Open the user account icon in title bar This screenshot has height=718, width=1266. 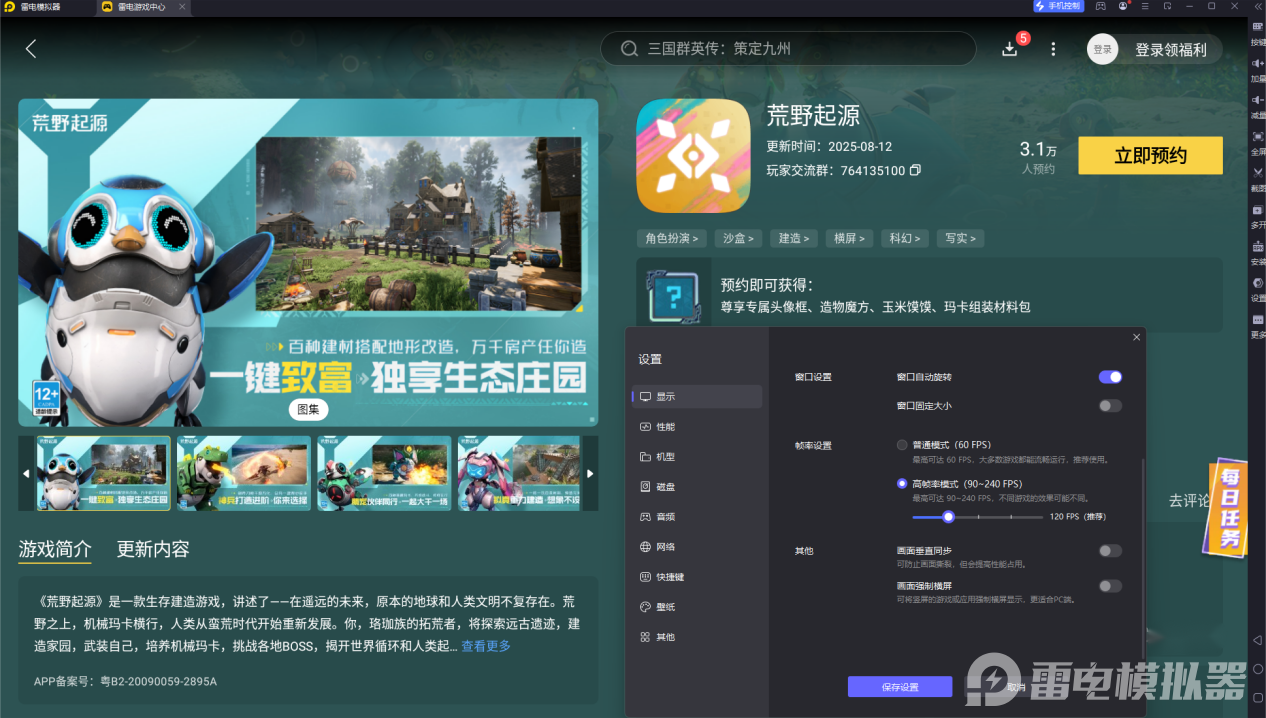point(1123,6)
